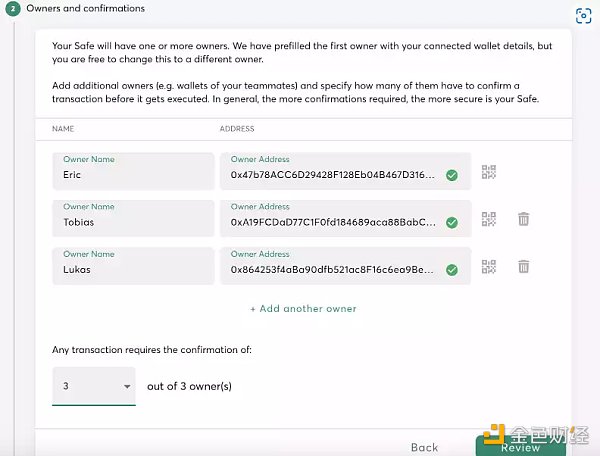Scan QR code for Eric's address
The image size is (600, 456).
[x=489, y=172]
